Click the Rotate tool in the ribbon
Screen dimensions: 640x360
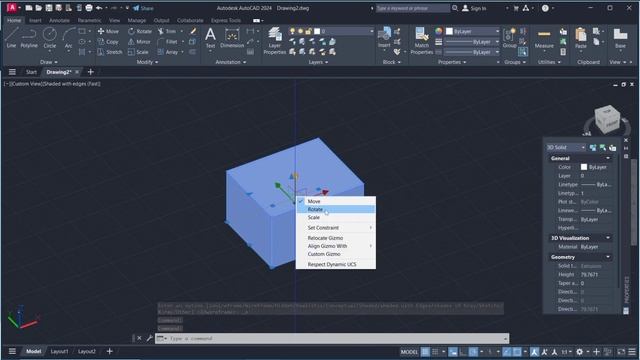click(x=140, y=31)
